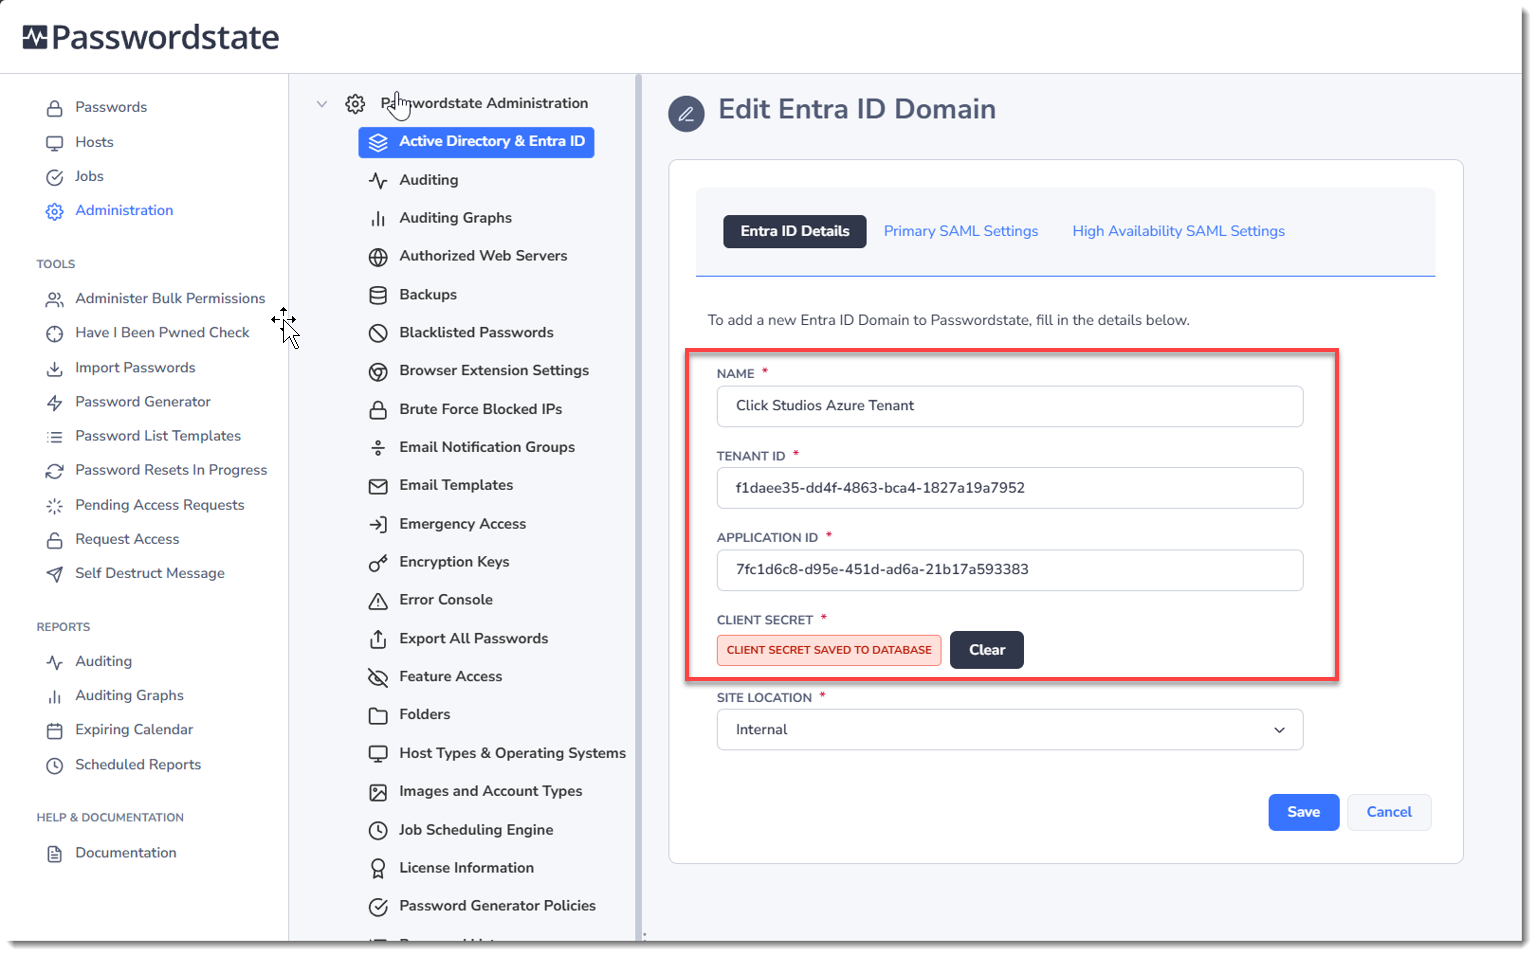This screenshot has height=956, width=1537.
Task: Click the Edit Entra ID Domain pencil icon
Action: click(686, 114)
